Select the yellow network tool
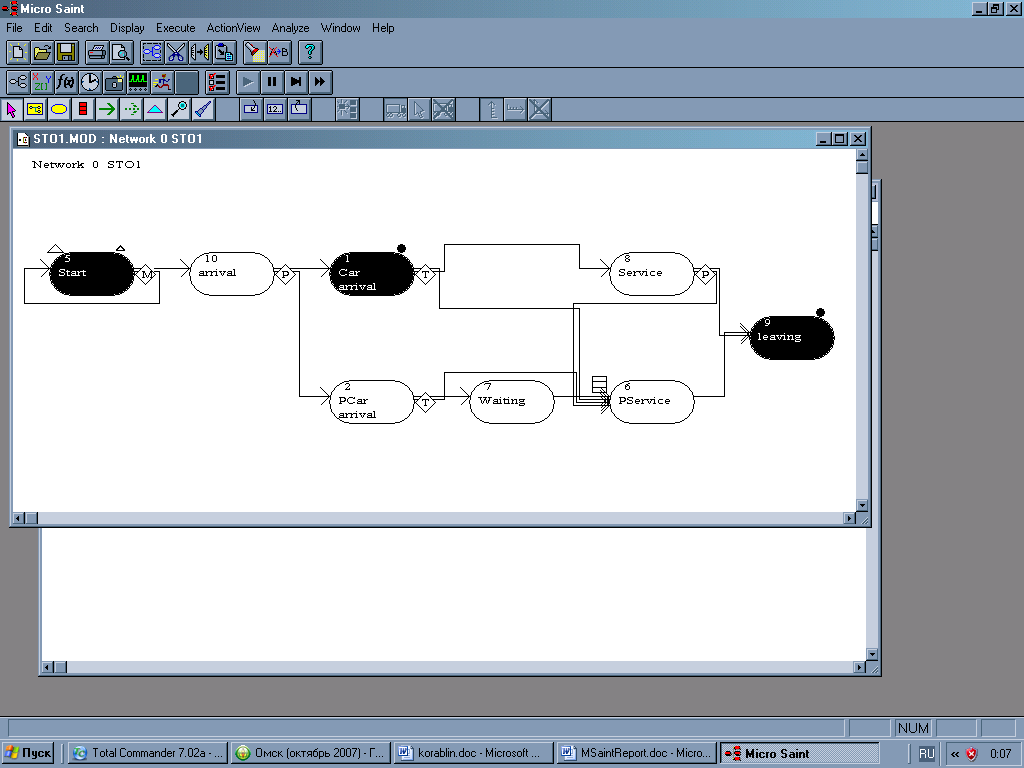The height and width of the screenshot is (768, 1024). coord(35,110)
